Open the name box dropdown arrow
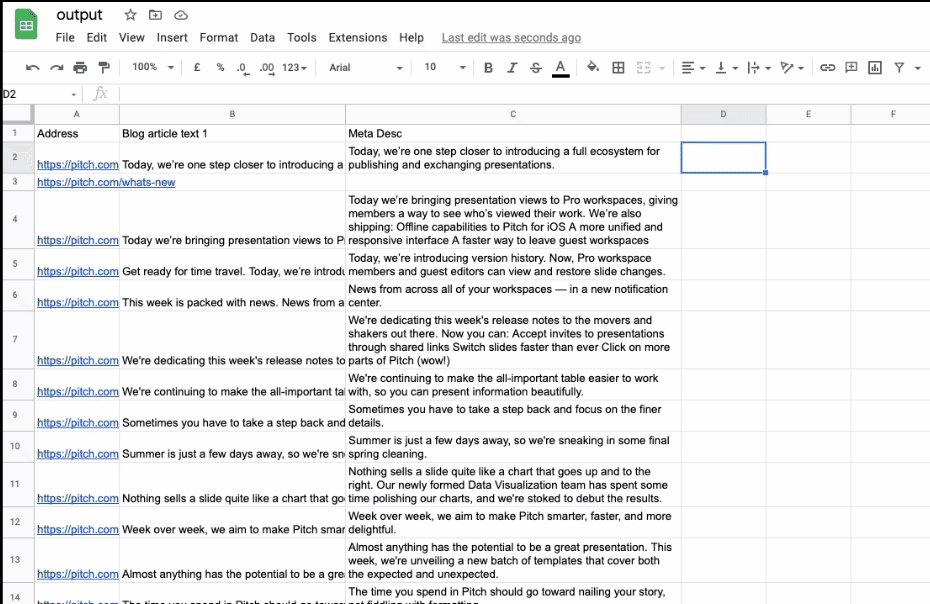 pos(74,94)
